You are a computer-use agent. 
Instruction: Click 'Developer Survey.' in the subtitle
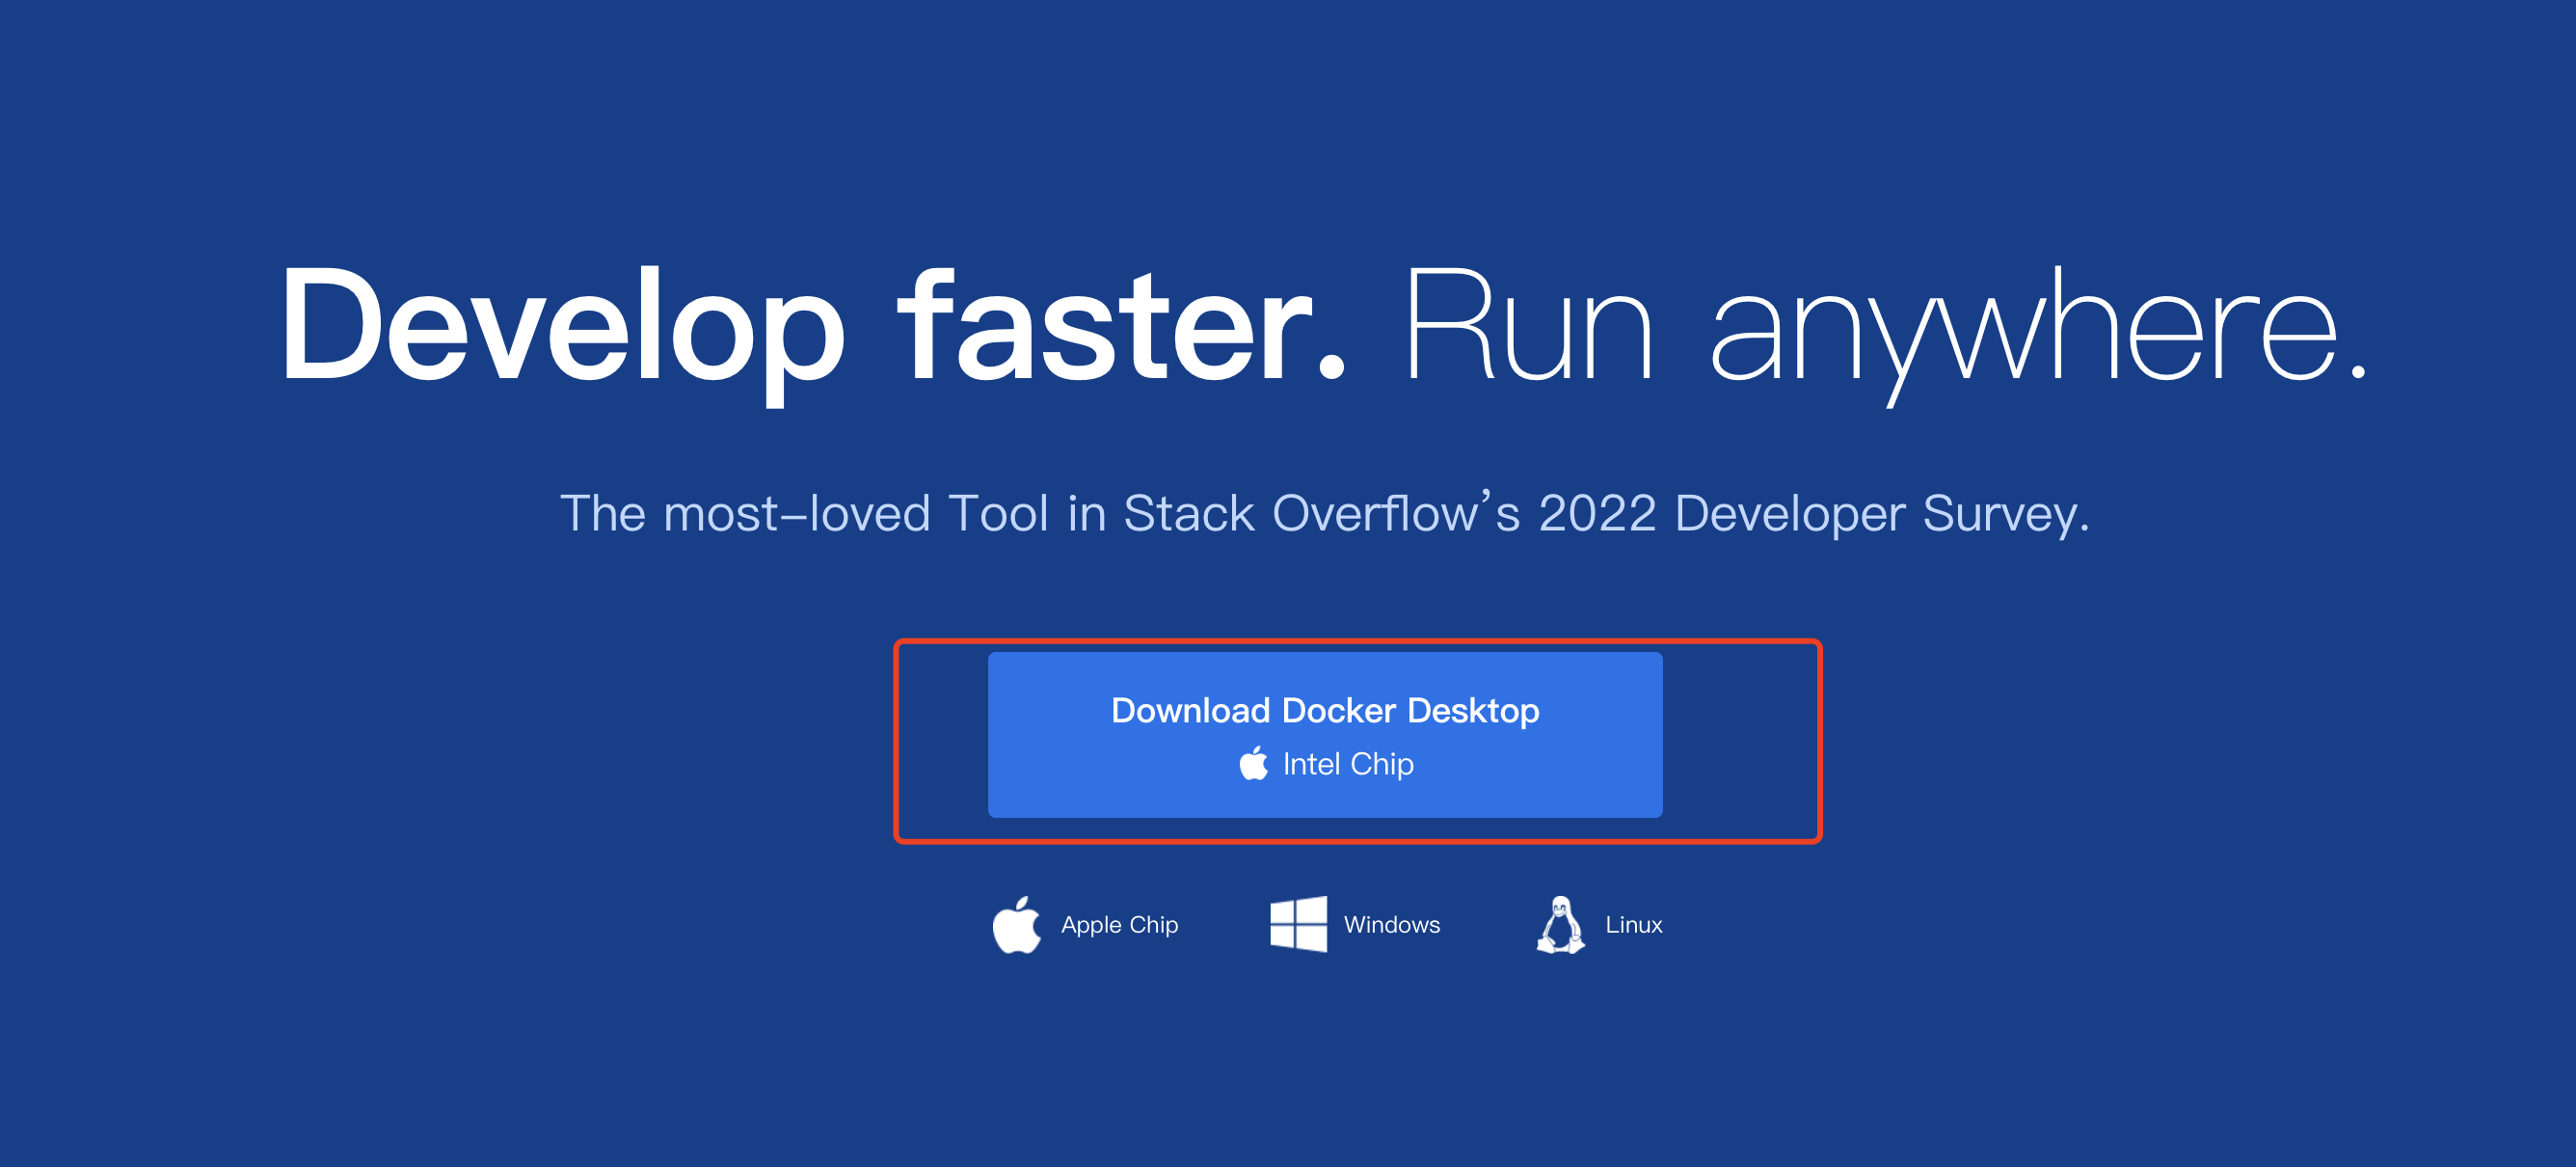[1881, 513]
